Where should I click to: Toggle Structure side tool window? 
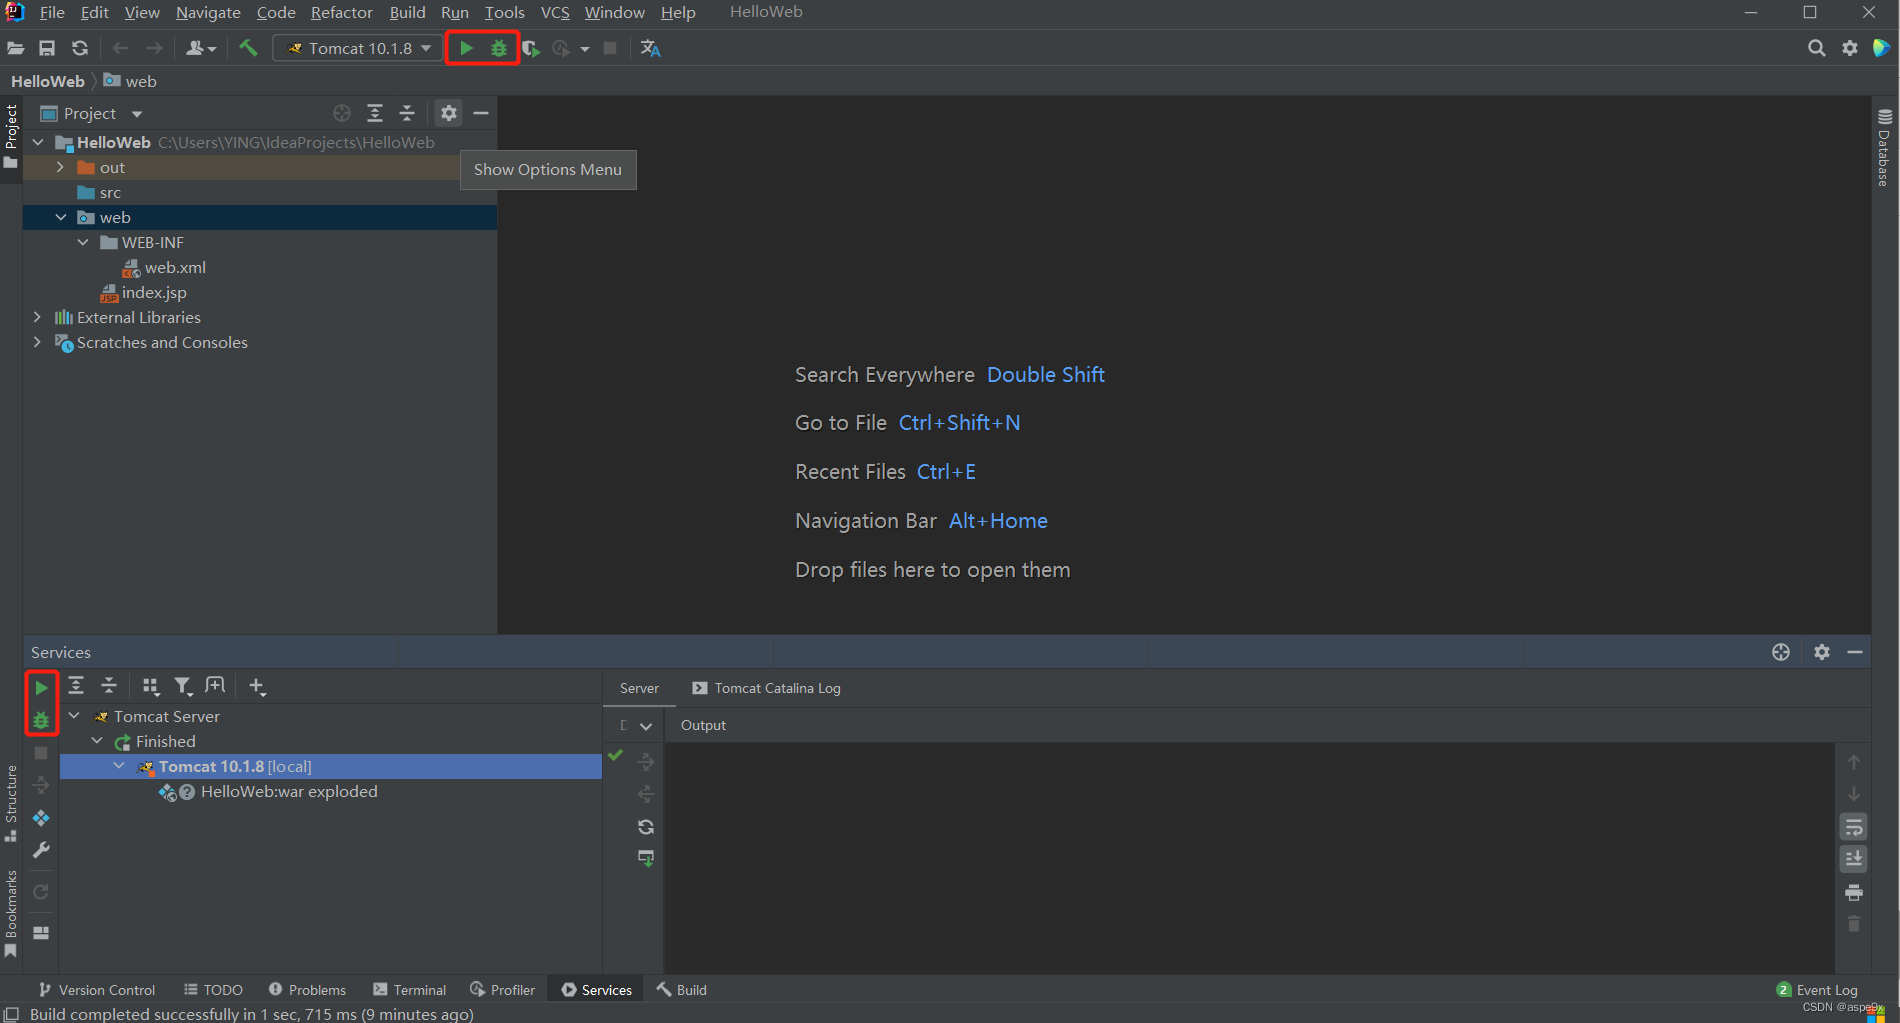11,803
